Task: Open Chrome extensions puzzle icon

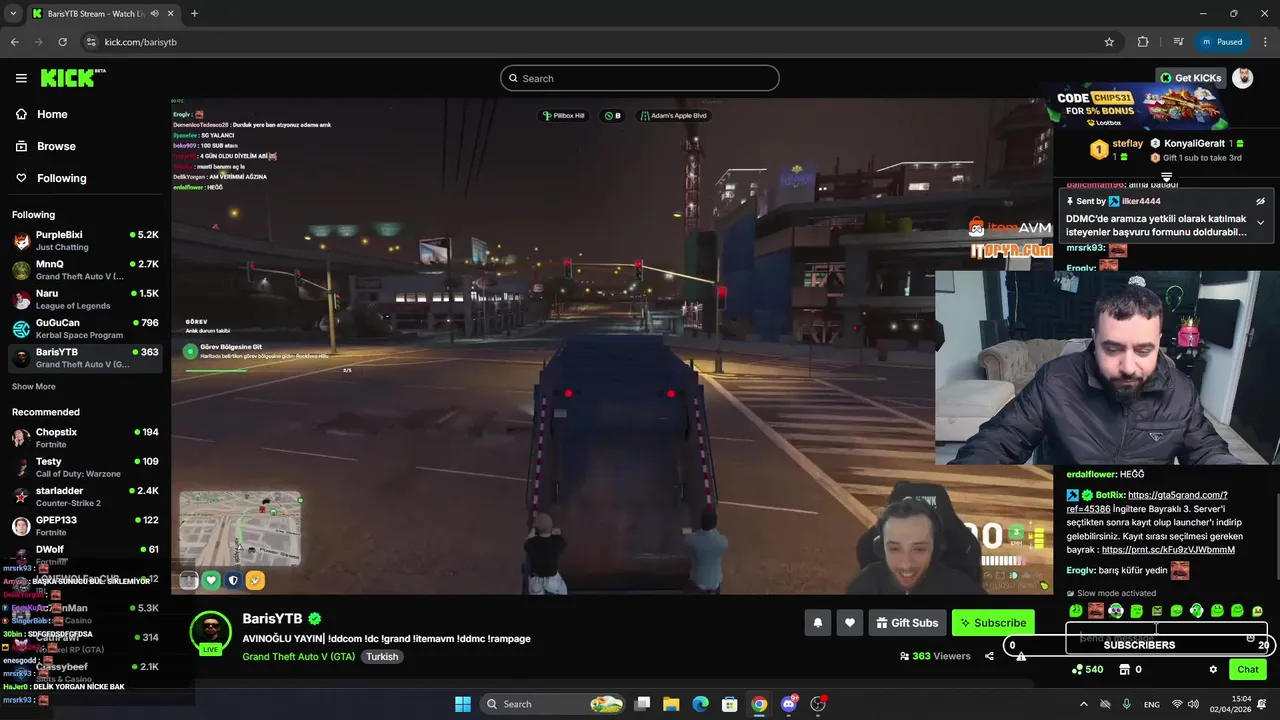Action: tap(1143, 42)
